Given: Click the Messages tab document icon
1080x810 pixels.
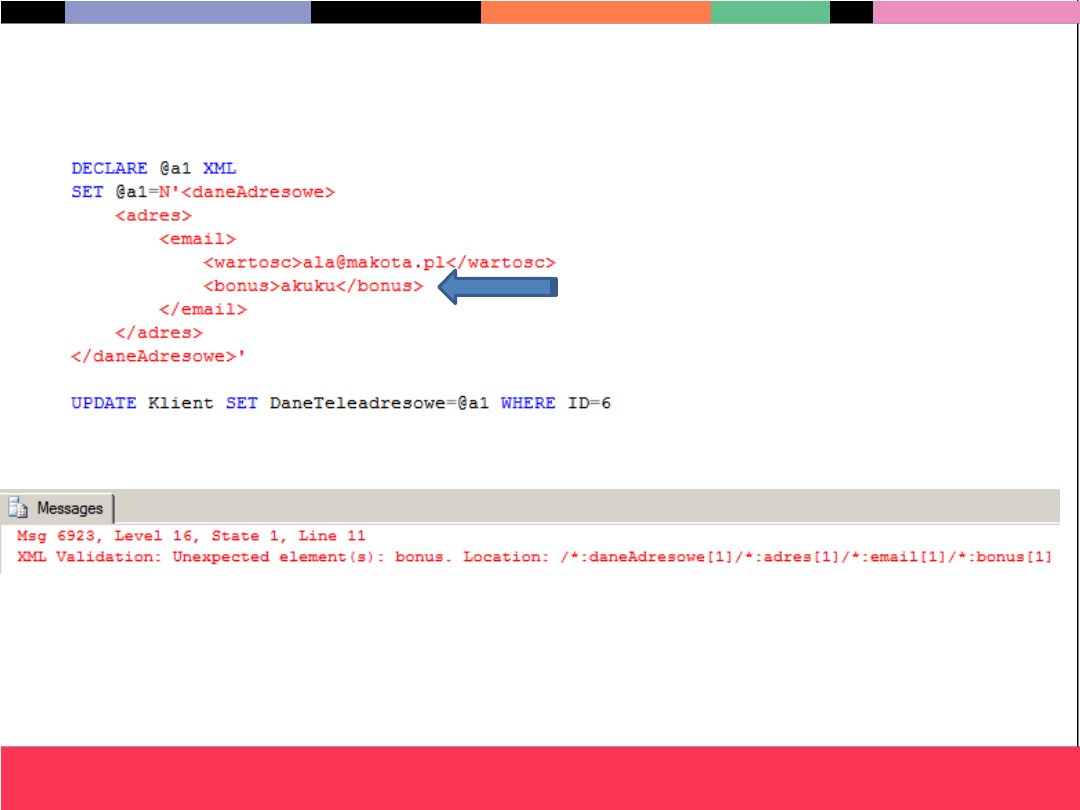Looking at the screenshot, I should [x=18, y=508].
